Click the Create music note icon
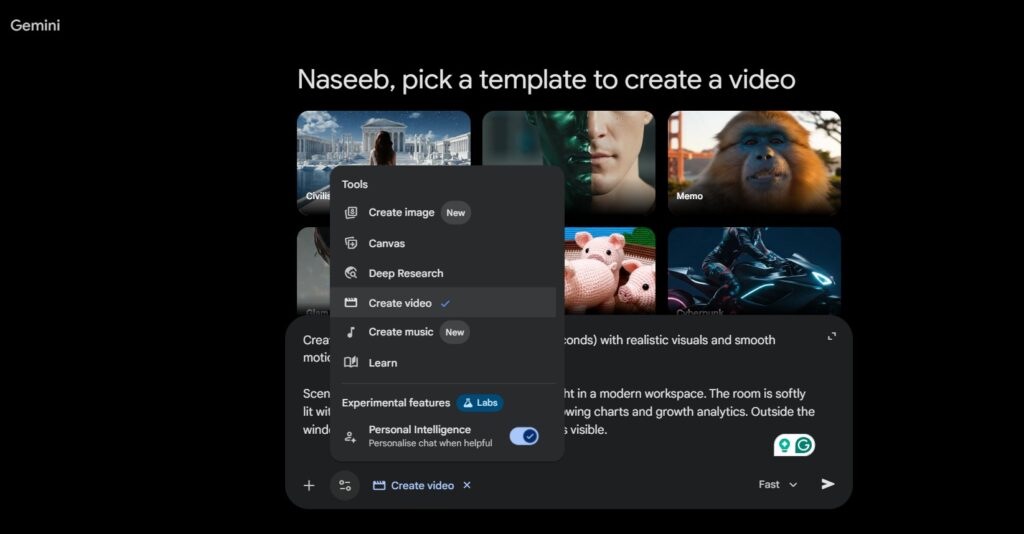Viewport: 1024px width, 534px height. (351, 332)
